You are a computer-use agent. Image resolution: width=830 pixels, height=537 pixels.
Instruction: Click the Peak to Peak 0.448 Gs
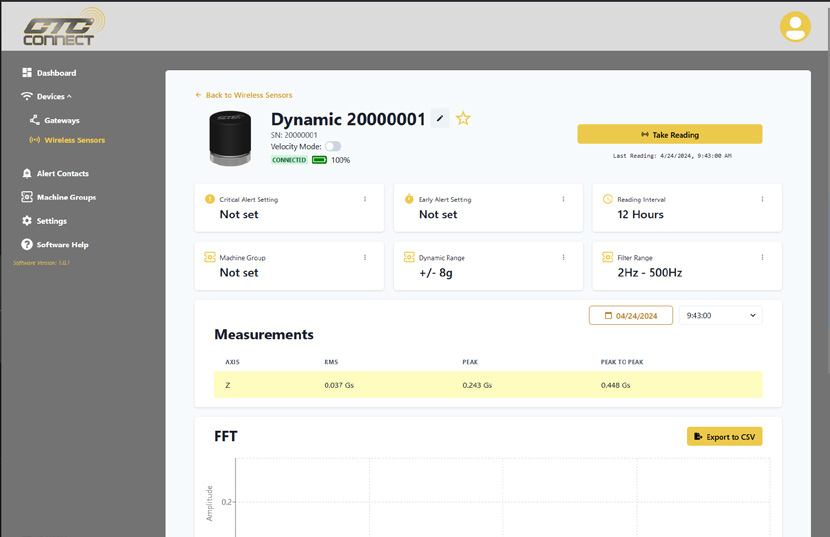coord(615,385)
